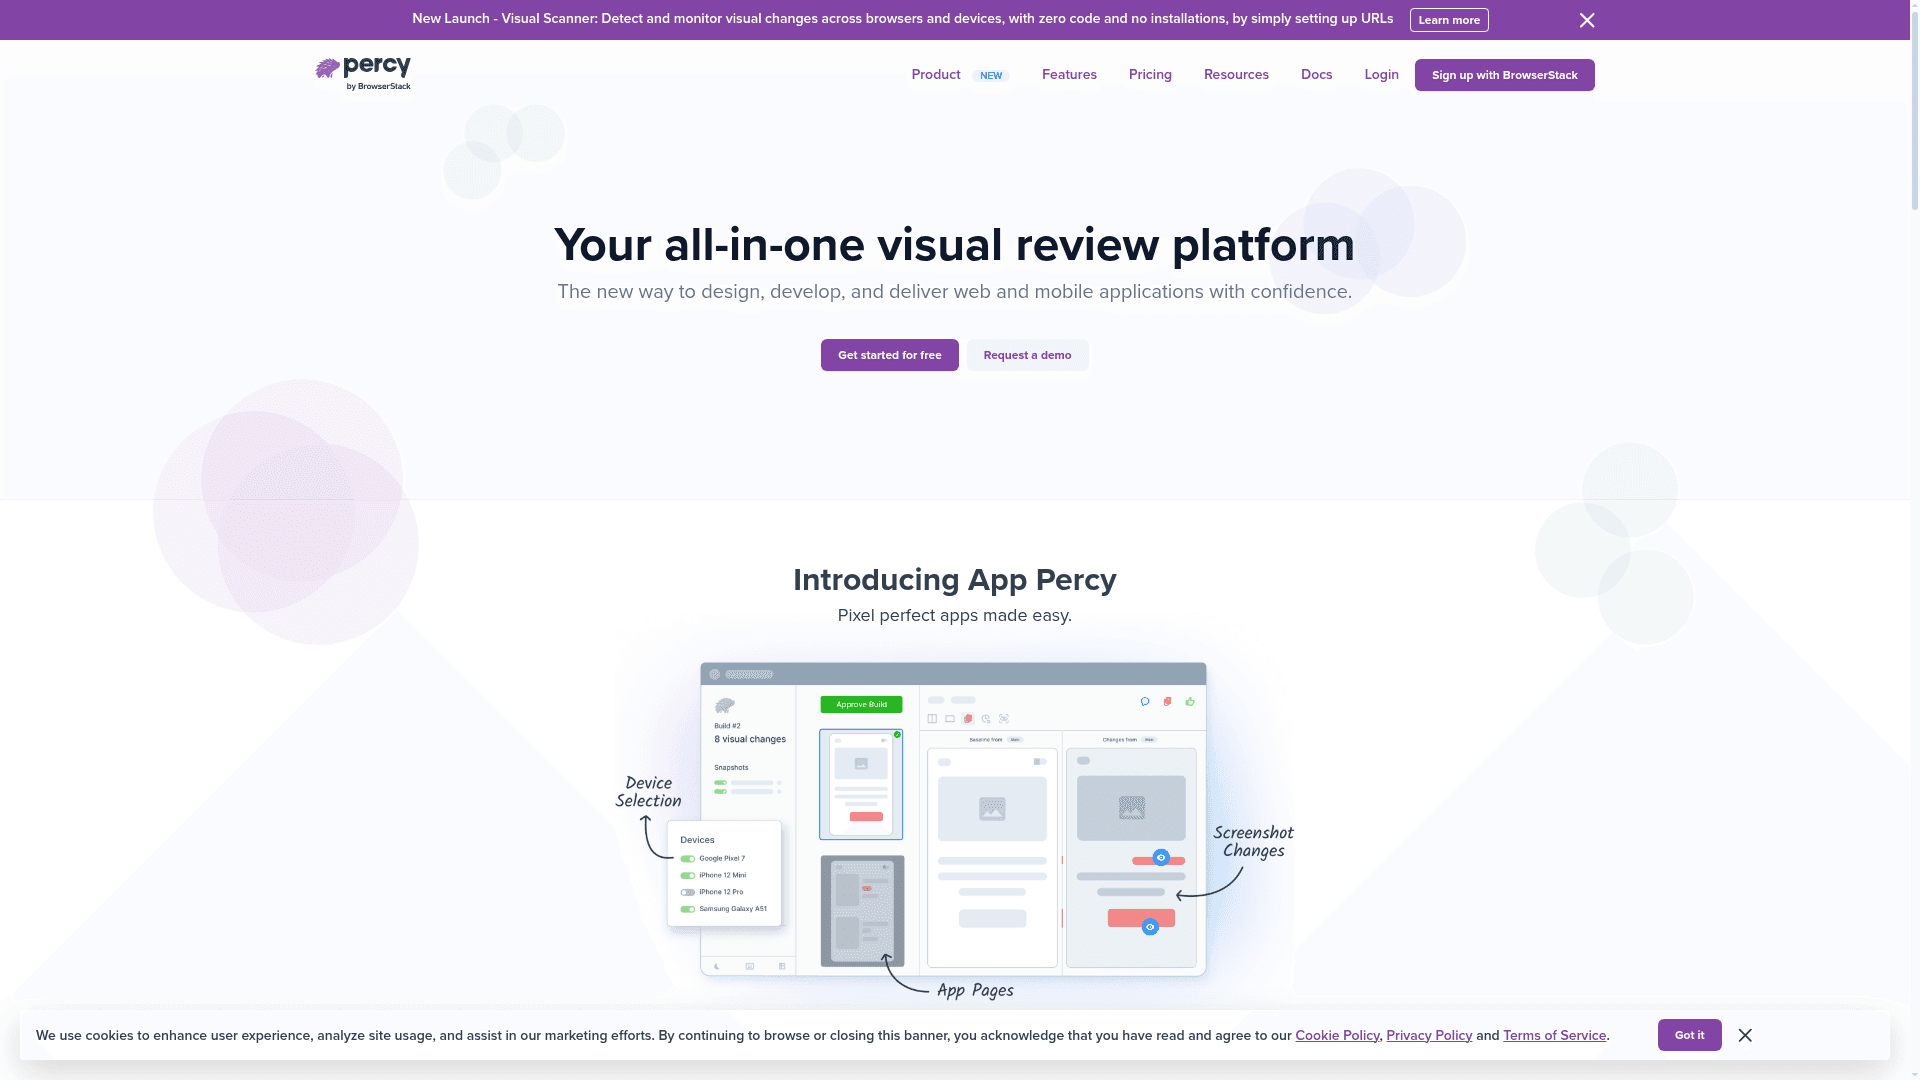Click the lower blue eye icon on red button
1920x1080 pixels.
pos(1150,927)
